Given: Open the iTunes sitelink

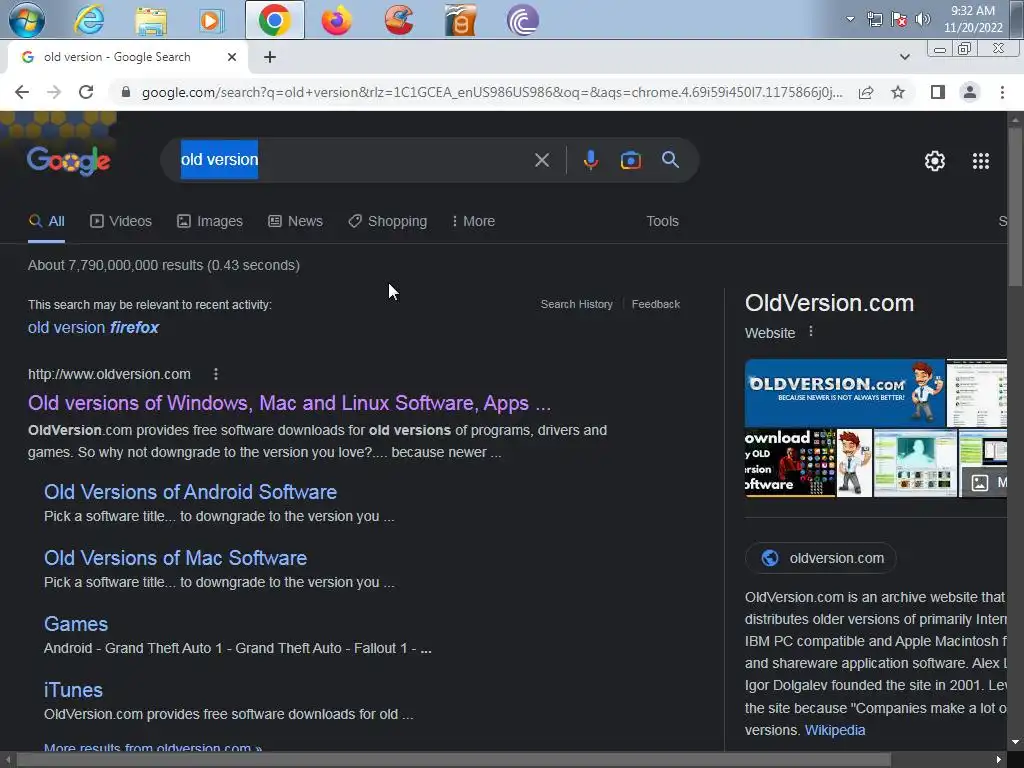Looking at the screenshot, I should [x=73, y=690].
